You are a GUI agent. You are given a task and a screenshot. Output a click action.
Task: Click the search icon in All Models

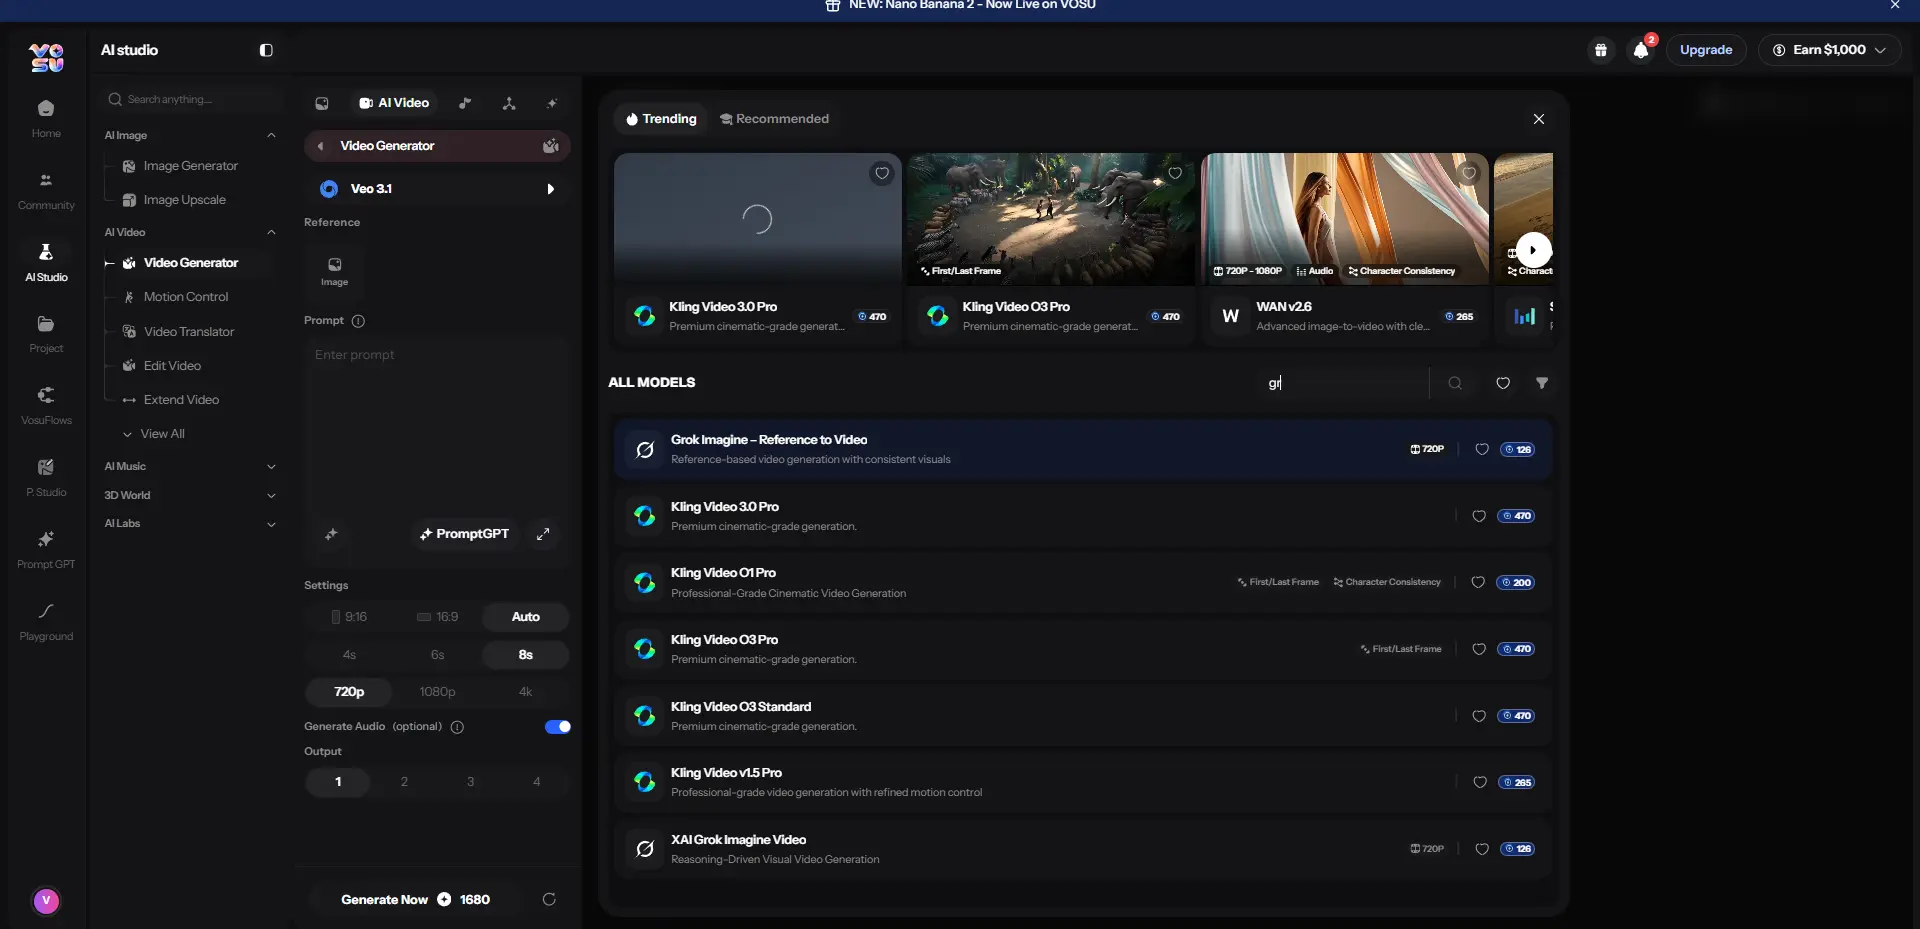[1455, 383]
